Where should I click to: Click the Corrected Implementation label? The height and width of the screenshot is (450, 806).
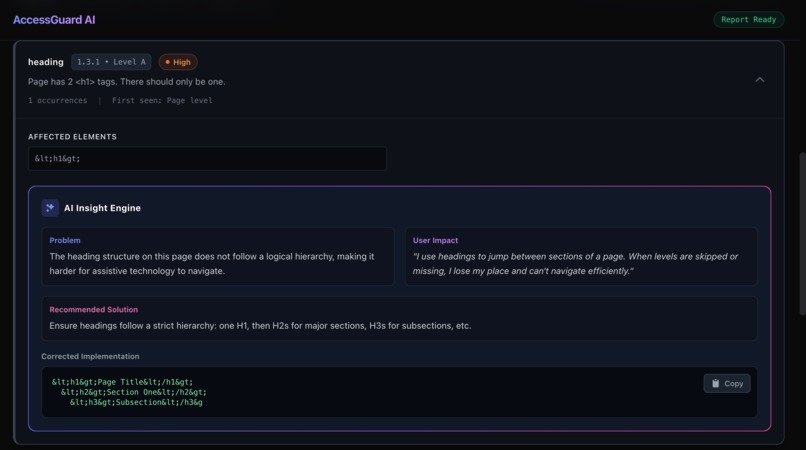90,356
